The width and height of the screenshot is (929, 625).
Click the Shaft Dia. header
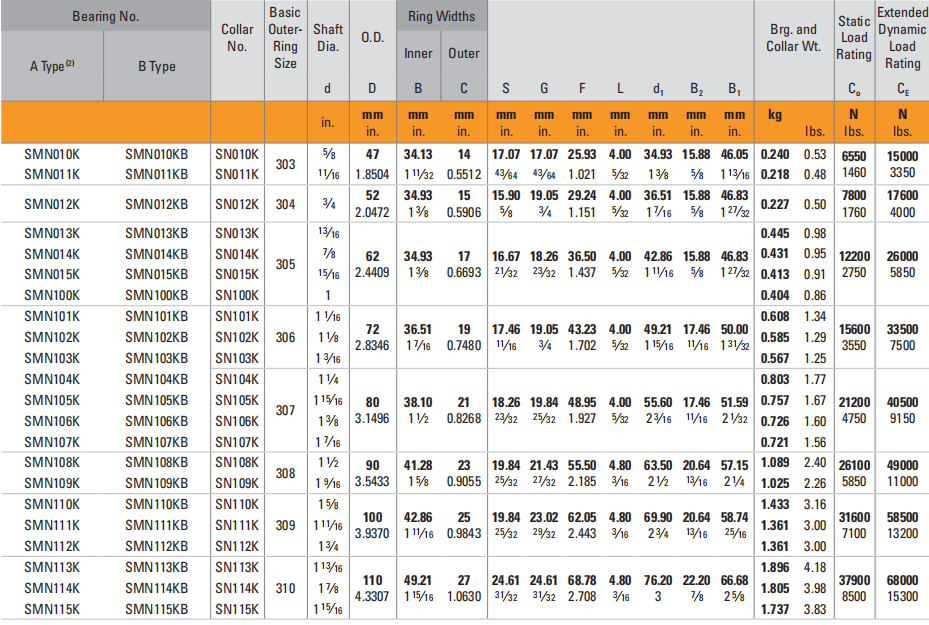click(328, 37)
